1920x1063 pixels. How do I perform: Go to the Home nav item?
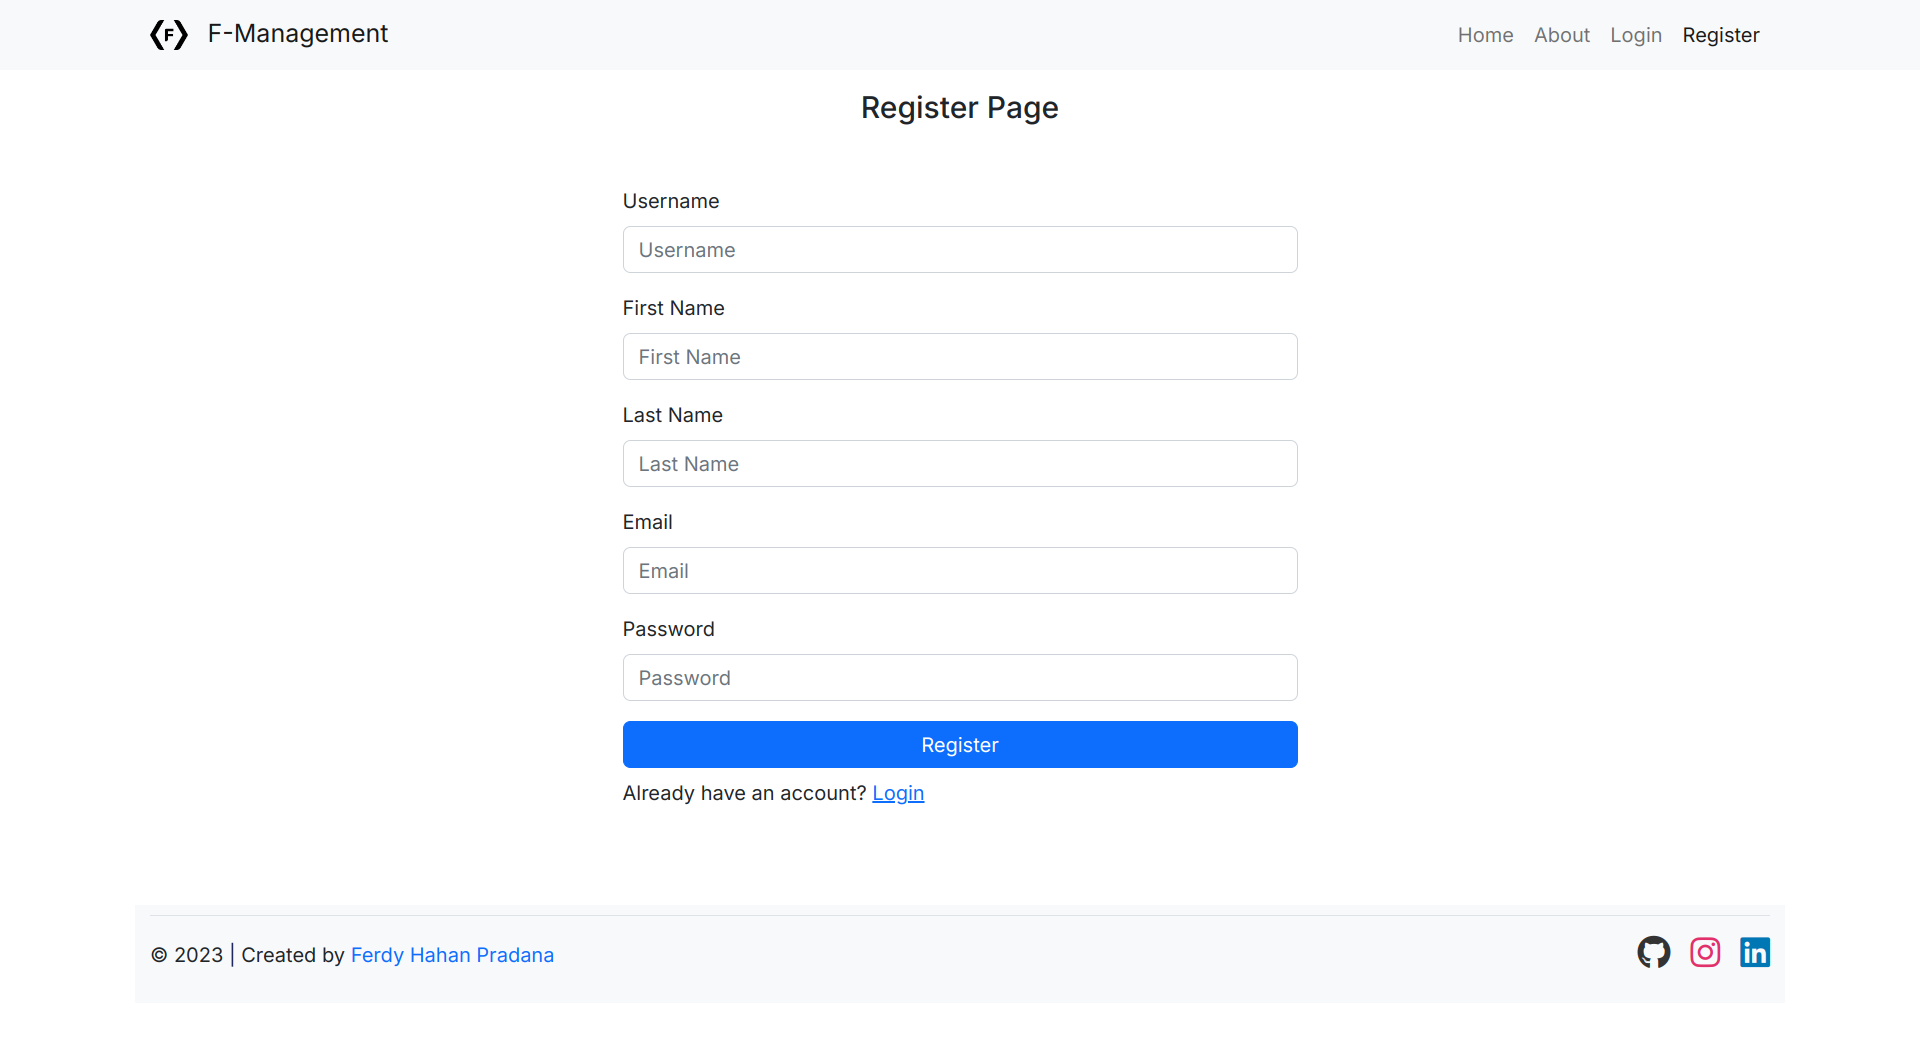(x=1485, y=35)
